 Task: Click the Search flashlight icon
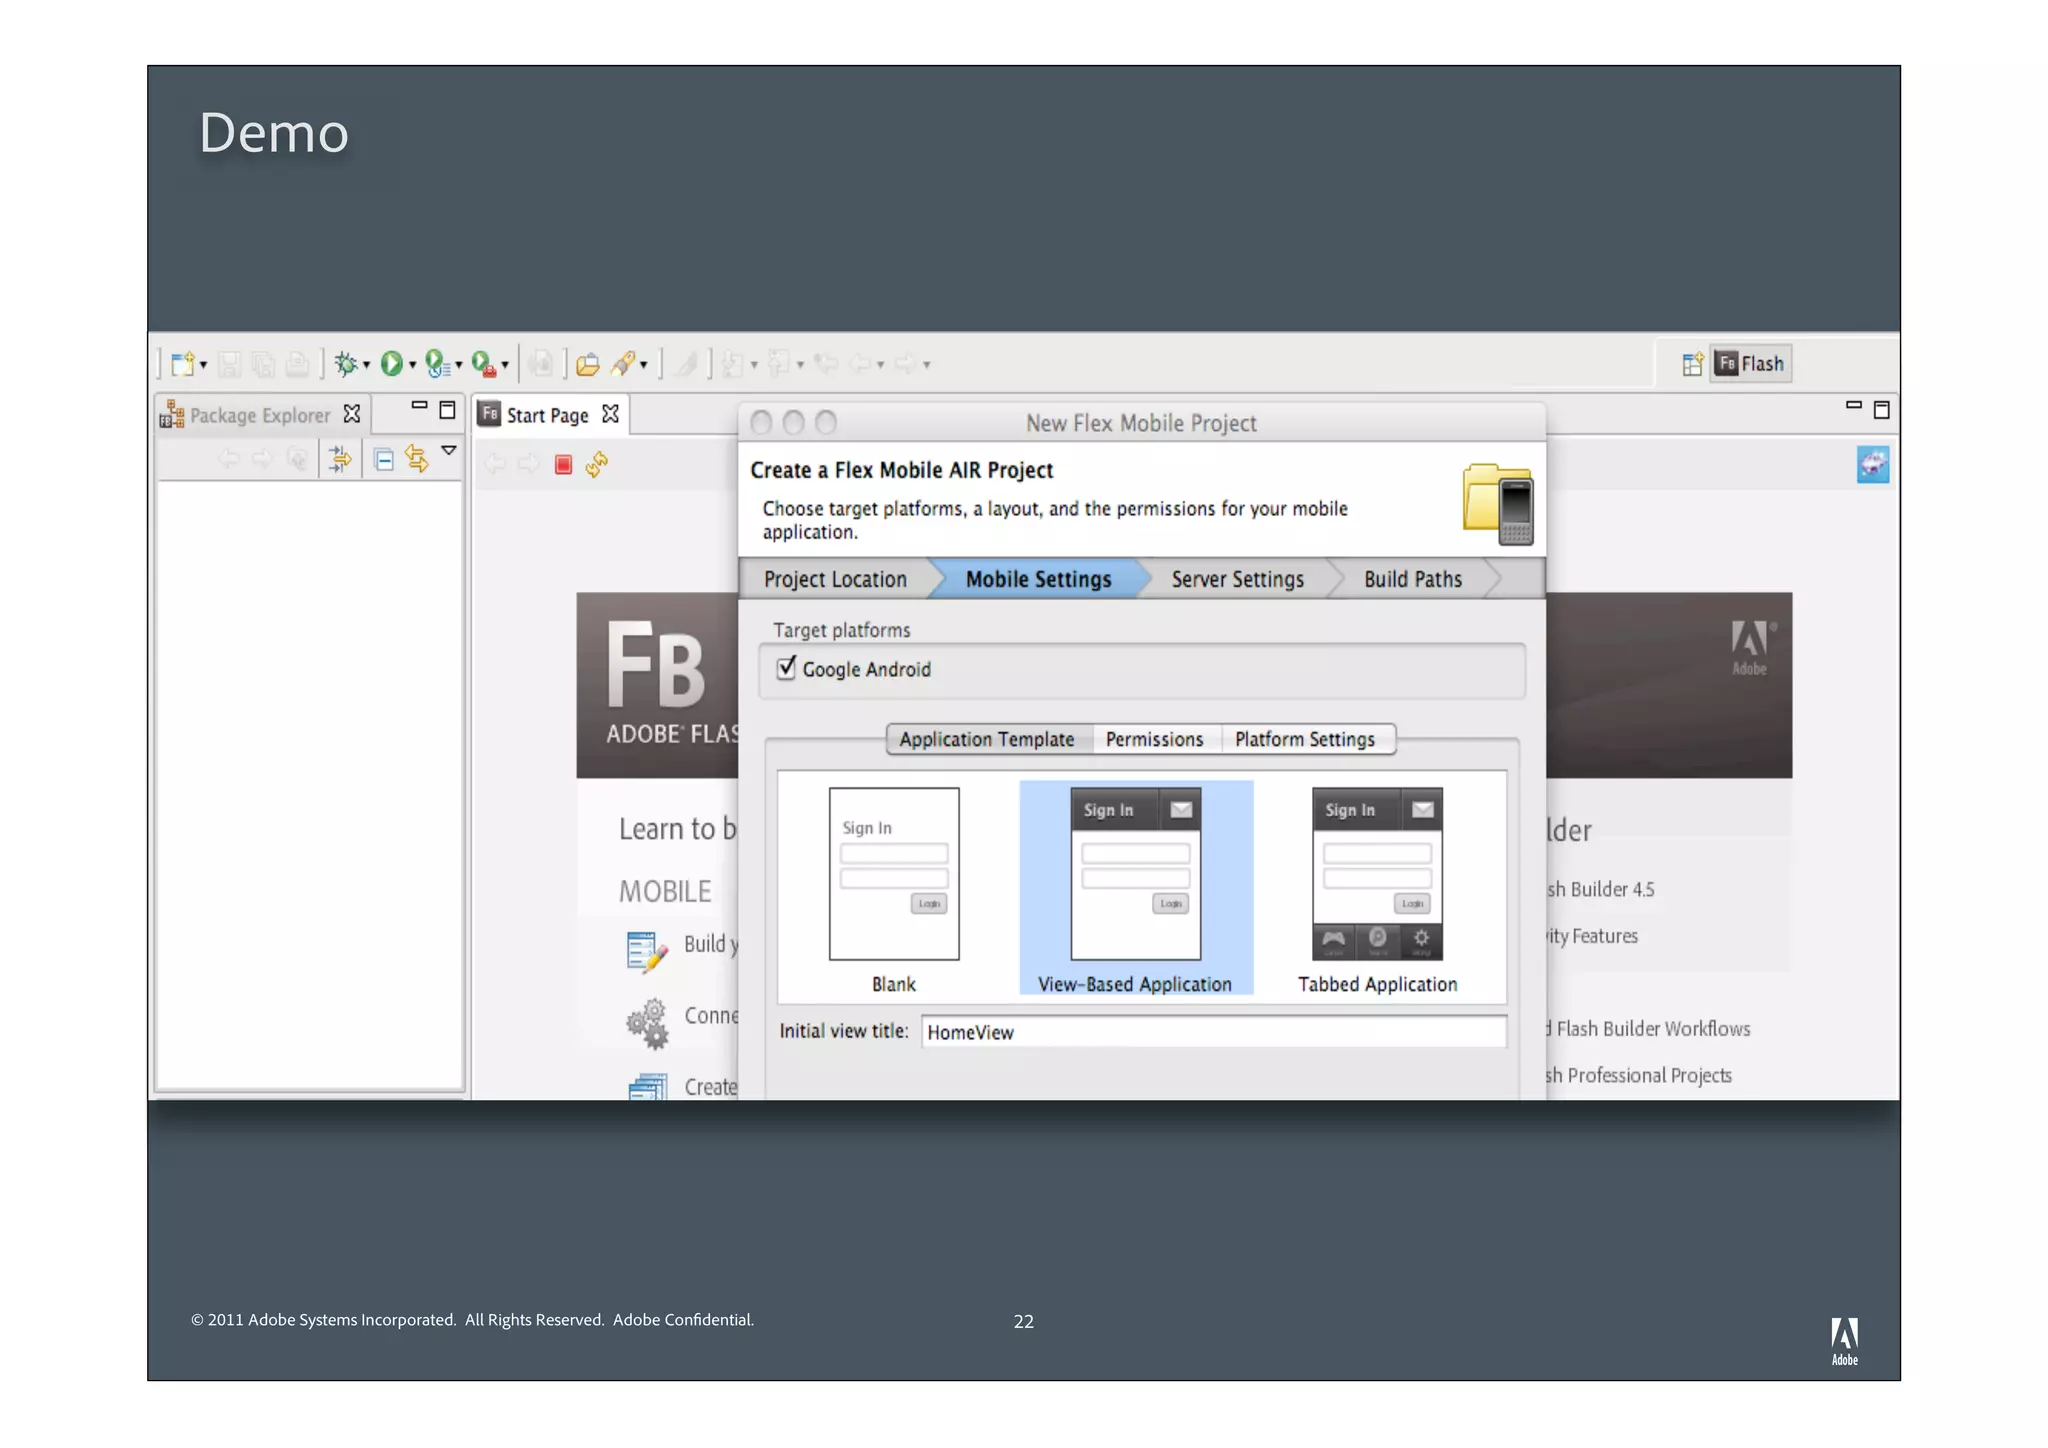tap(623, 364)
